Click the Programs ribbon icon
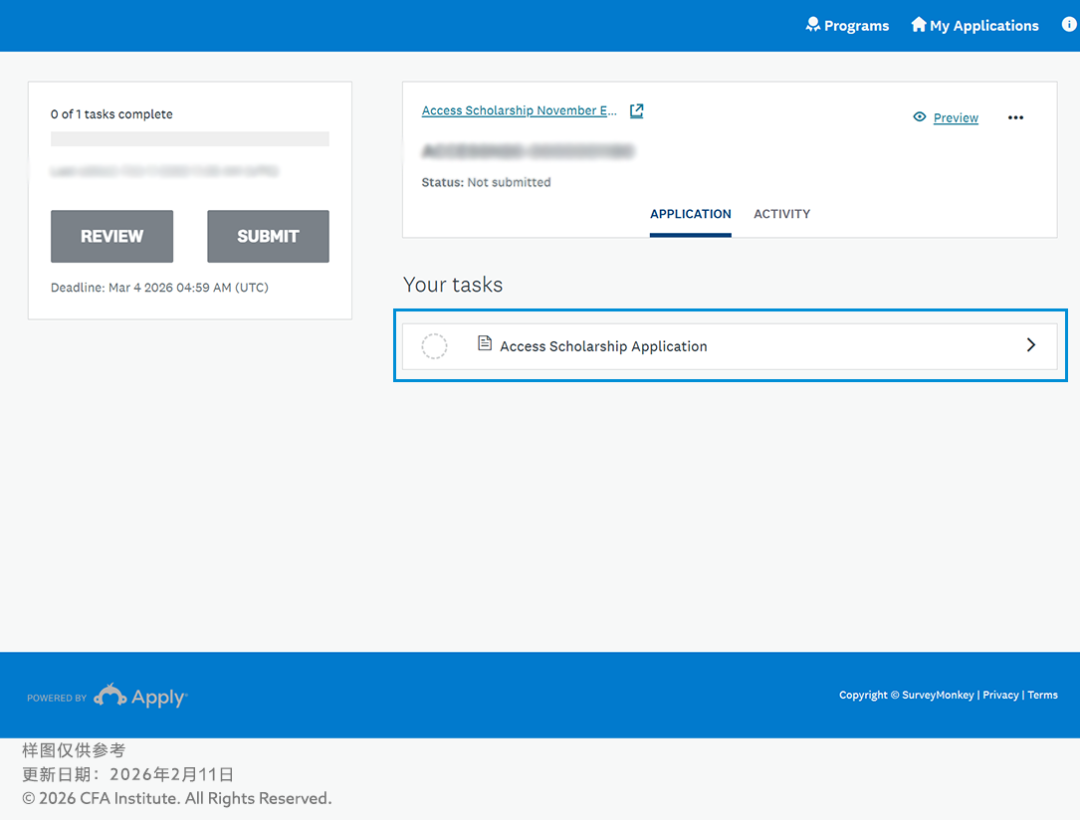1080x820 pixels. (x=813, y=25)
